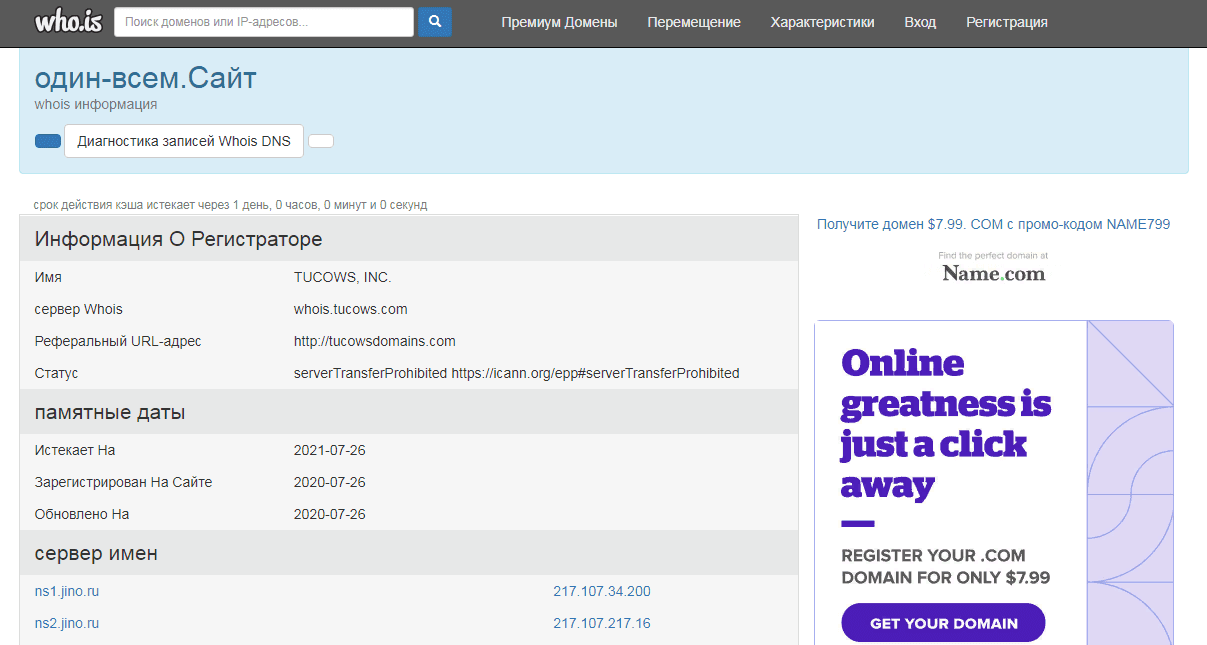The width and height of the screenshot is (1207, 645).
Task: Select the small white empty tab button
Action: [x=321, y=141]
